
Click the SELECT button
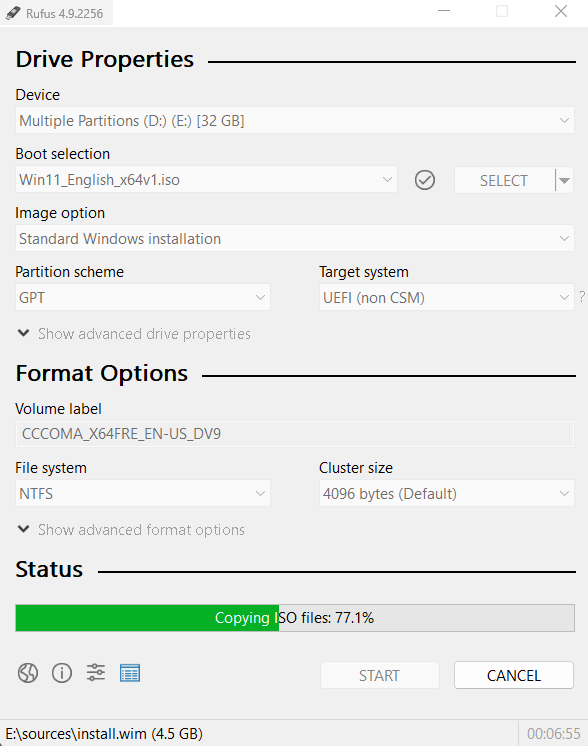[504, 180]
